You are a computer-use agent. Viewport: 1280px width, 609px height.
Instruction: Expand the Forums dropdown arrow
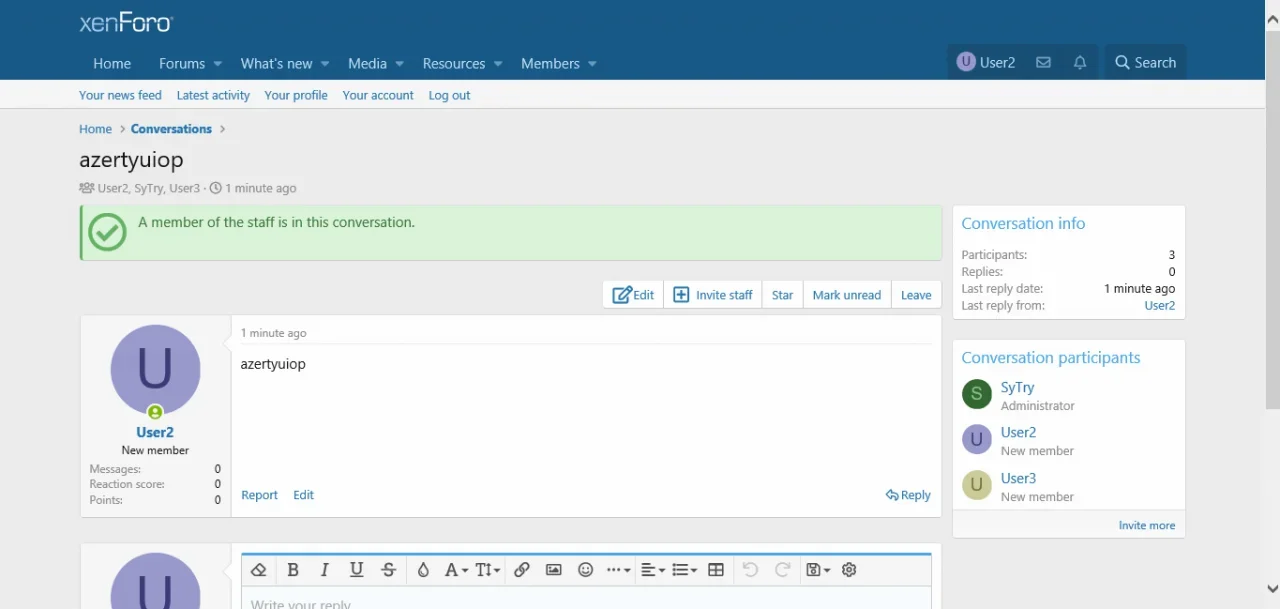(217, 64)
